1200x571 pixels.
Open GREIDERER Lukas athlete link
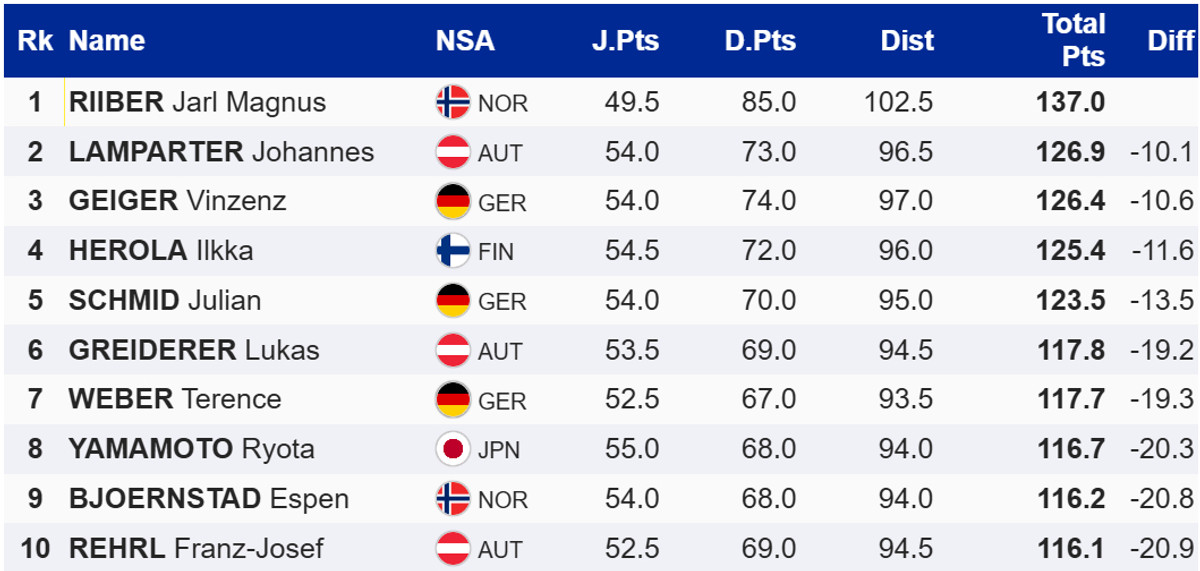pyautogui.click(x=194, y=350)
